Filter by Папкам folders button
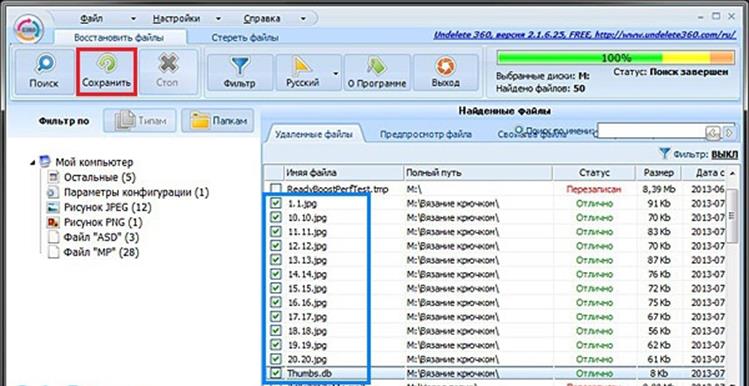Screen dimensions: 749x386 pos(217,121)
